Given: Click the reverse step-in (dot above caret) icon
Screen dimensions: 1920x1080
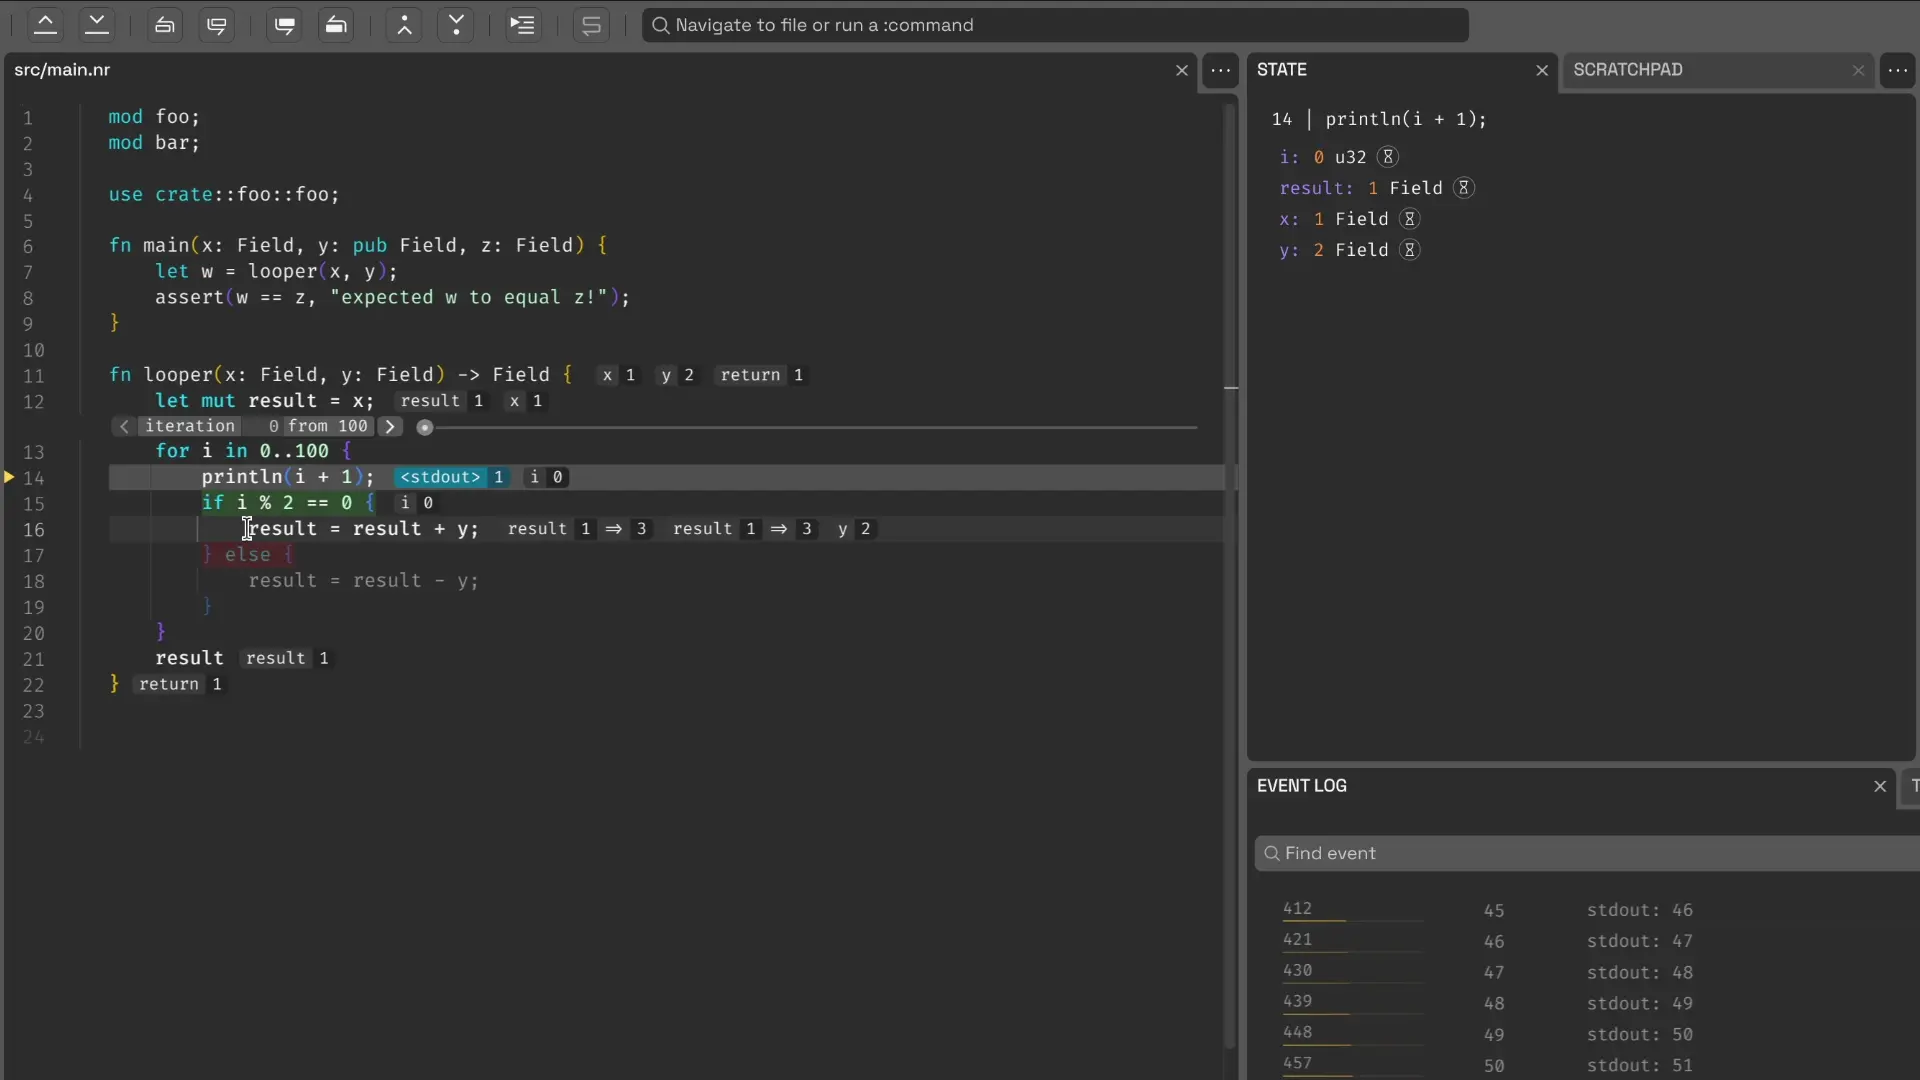Looking at the screenshot, I should pyautogui.click(x=404, y=25).
